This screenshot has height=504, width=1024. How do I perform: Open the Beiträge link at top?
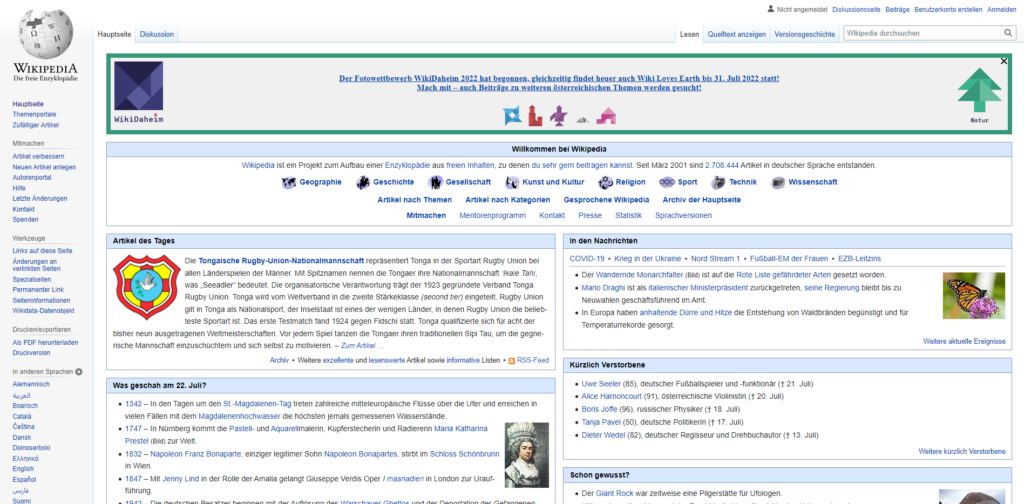point(897,10)
